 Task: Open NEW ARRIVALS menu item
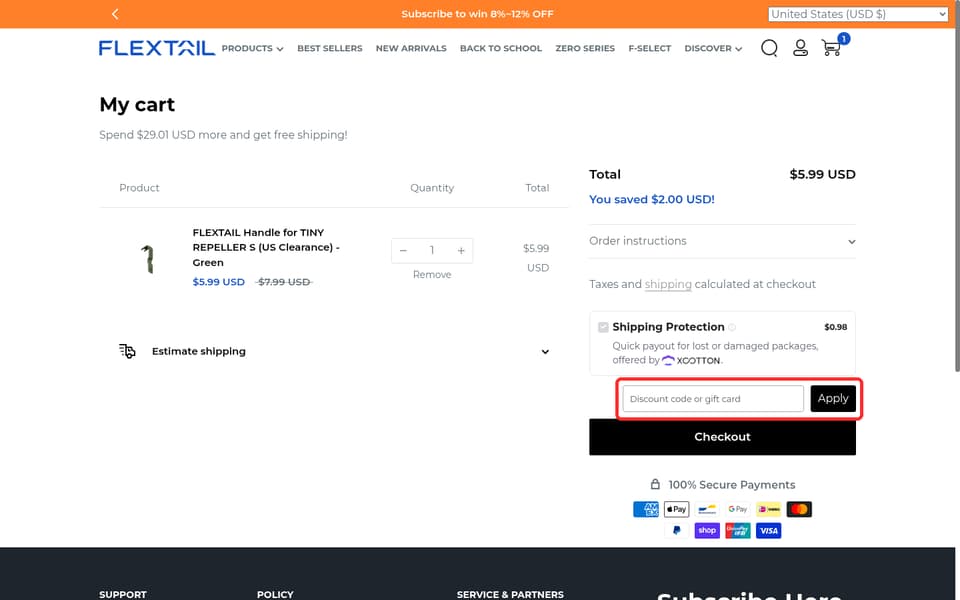click(411, 48)
